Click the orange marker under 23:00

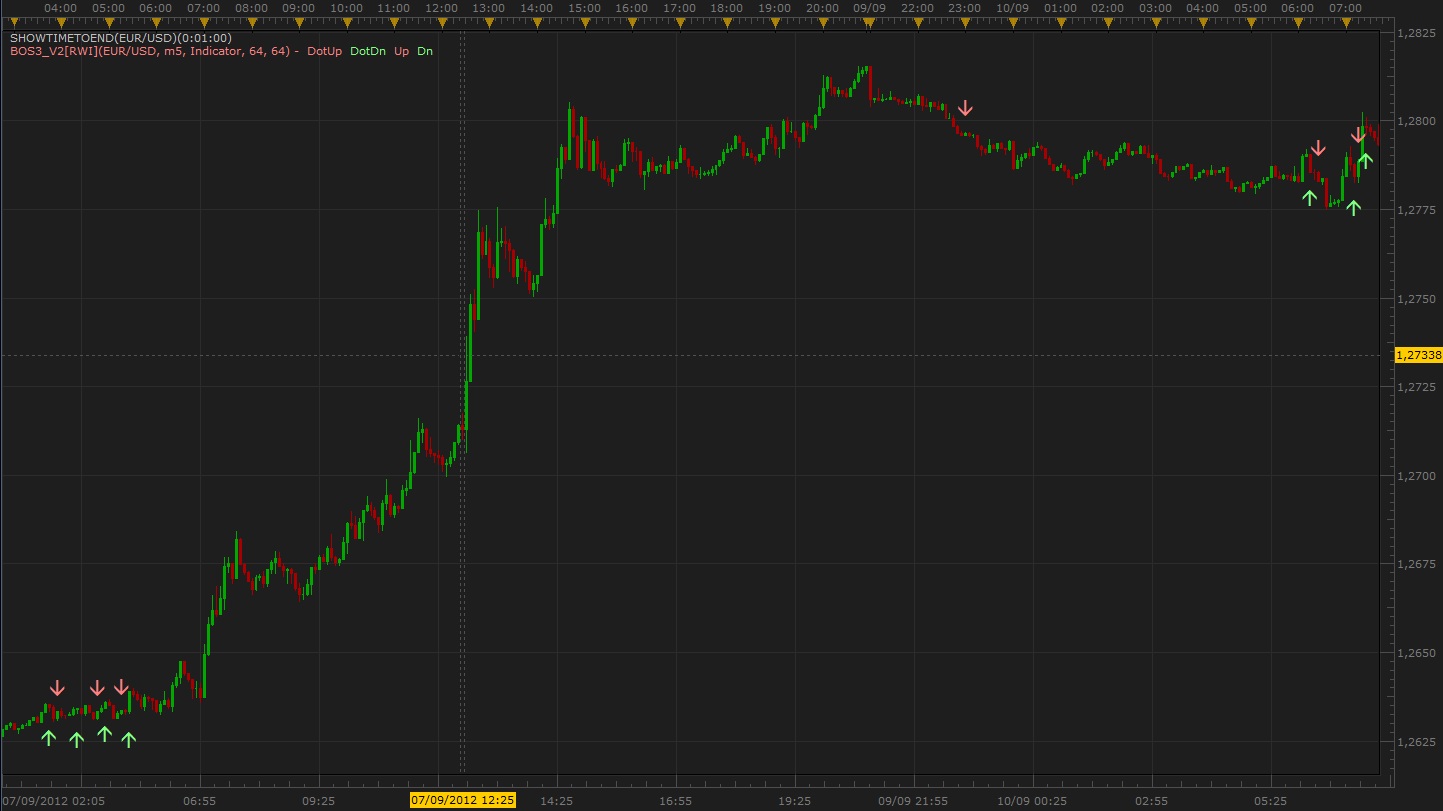click(x=965, y=21)
